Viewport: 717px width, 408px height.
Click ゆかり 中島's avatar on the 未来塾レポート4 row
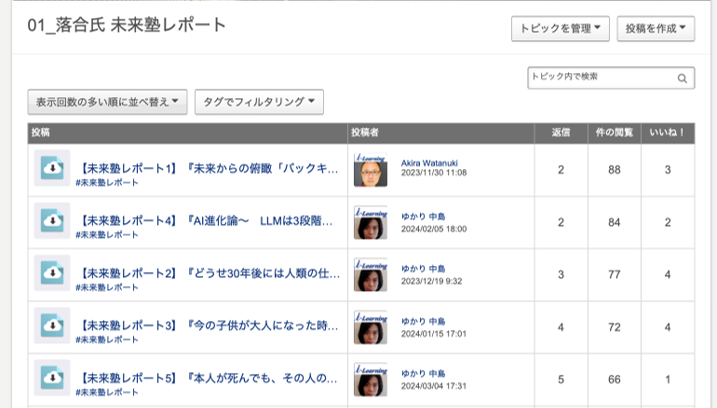pos(371,221)
